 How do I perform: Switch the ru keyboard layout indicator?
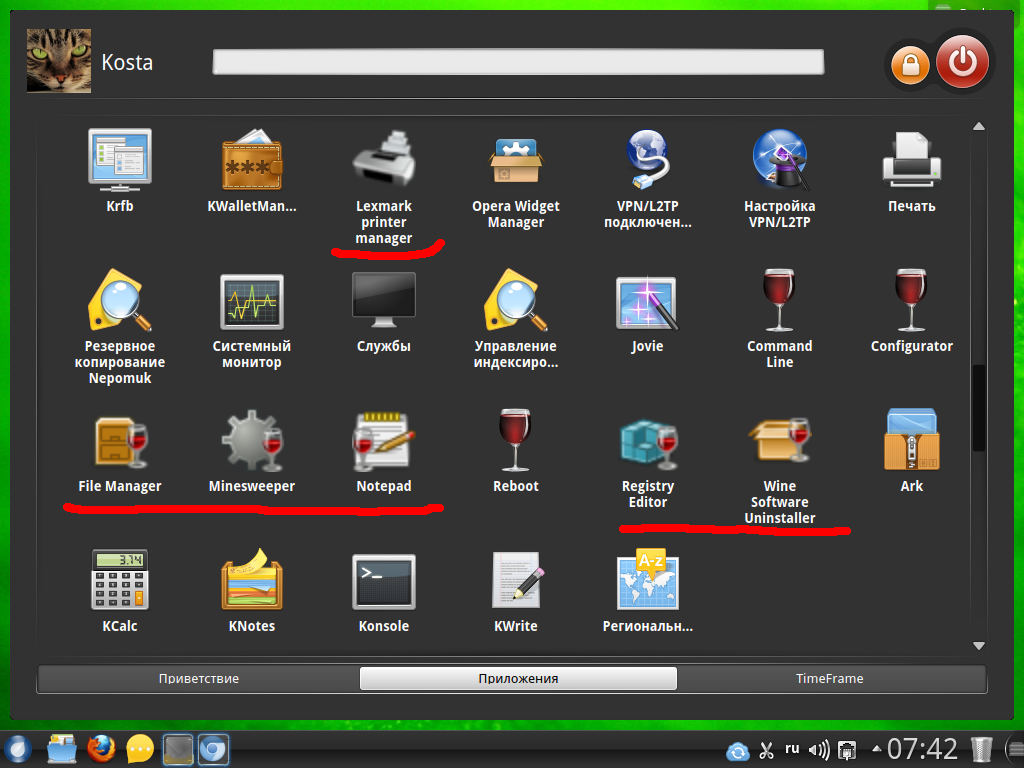tap(792, 748)
